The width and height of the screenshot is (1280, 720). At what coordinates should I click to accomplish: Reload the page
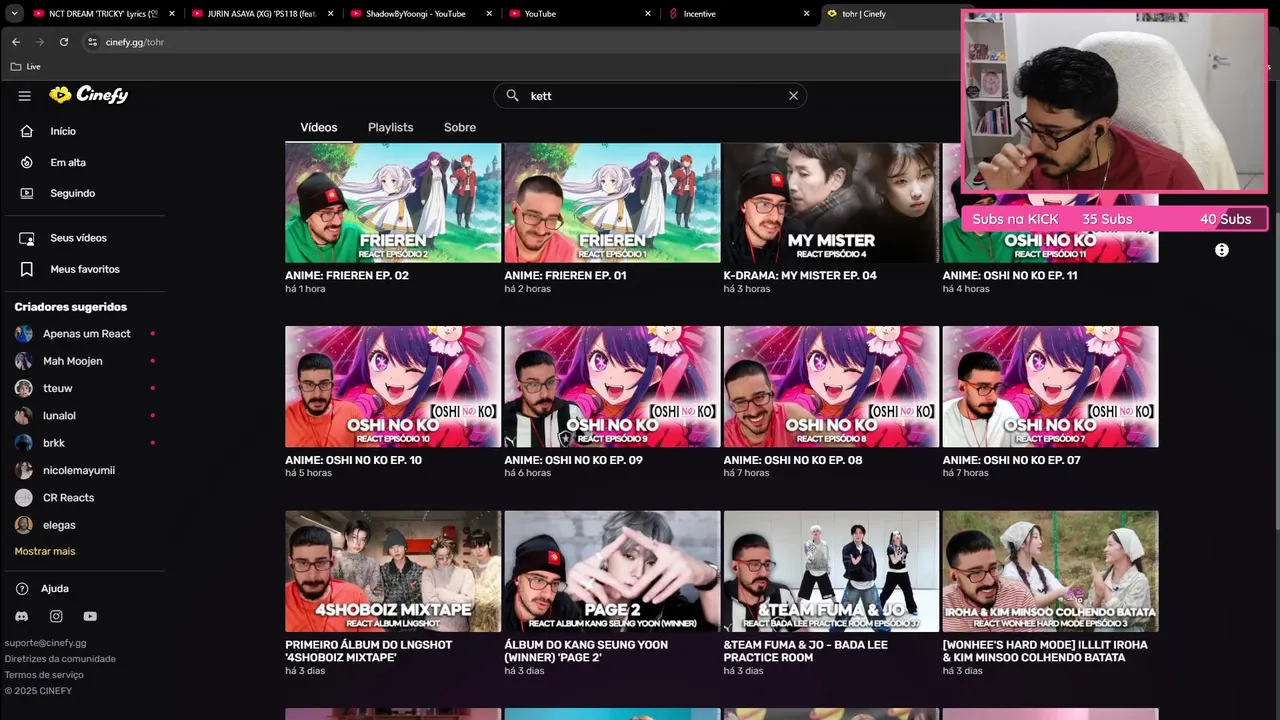pyautogui.click(x=64, y=42)
